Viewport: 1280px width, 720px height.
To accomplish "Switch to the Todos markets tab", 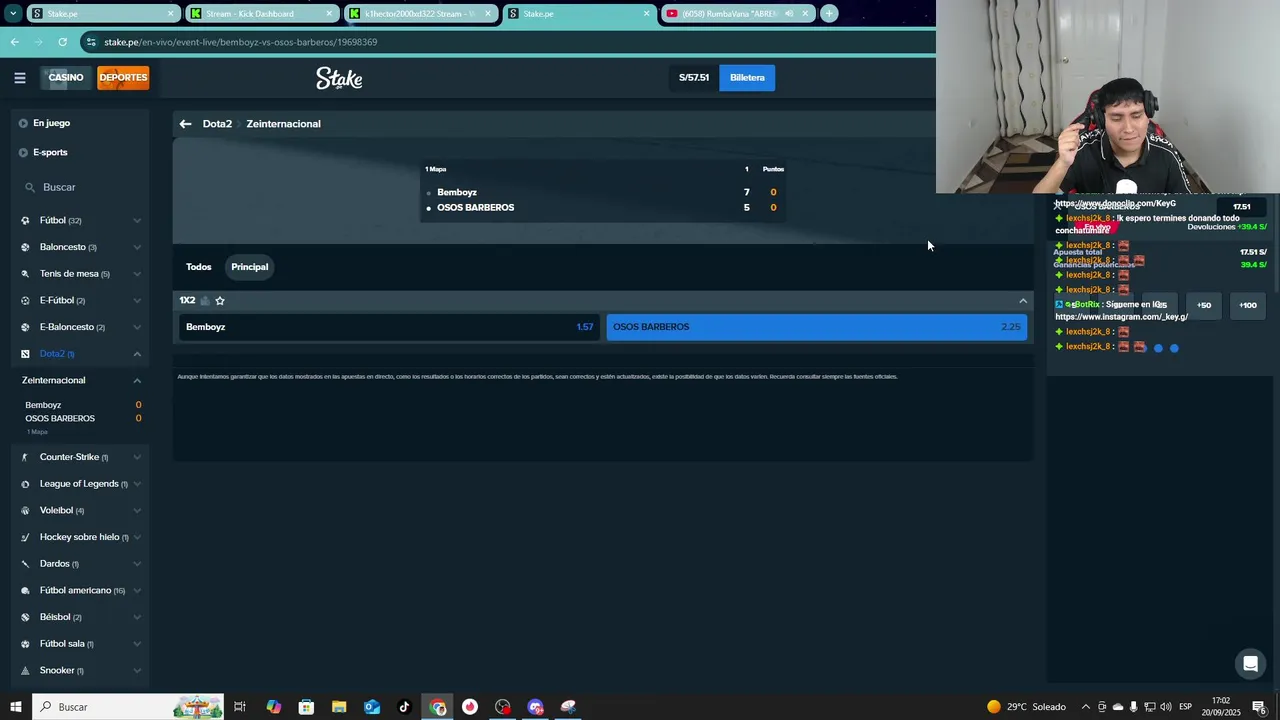I will point(199,267).
